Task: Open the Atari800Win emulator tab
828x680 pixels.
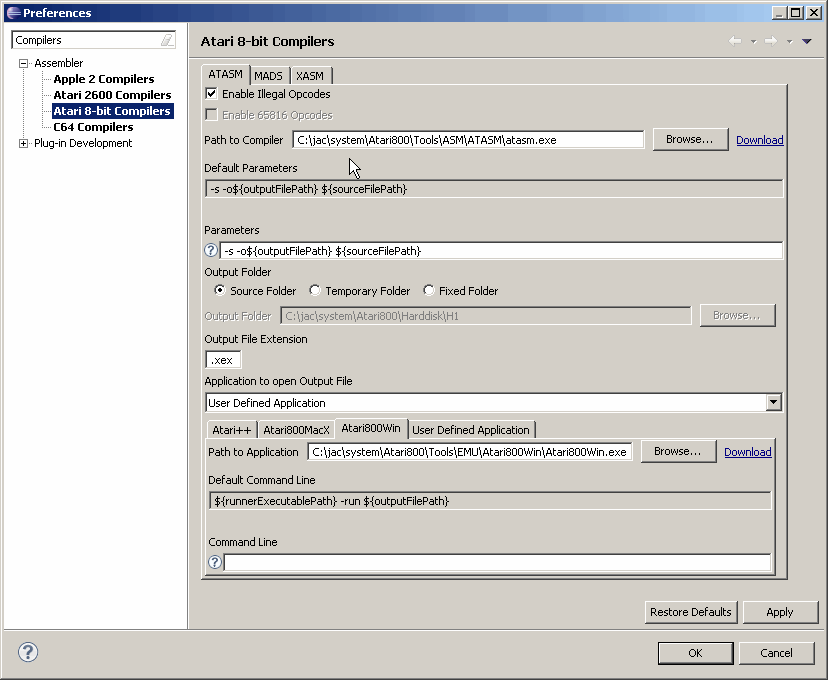Action: point(371,428)
